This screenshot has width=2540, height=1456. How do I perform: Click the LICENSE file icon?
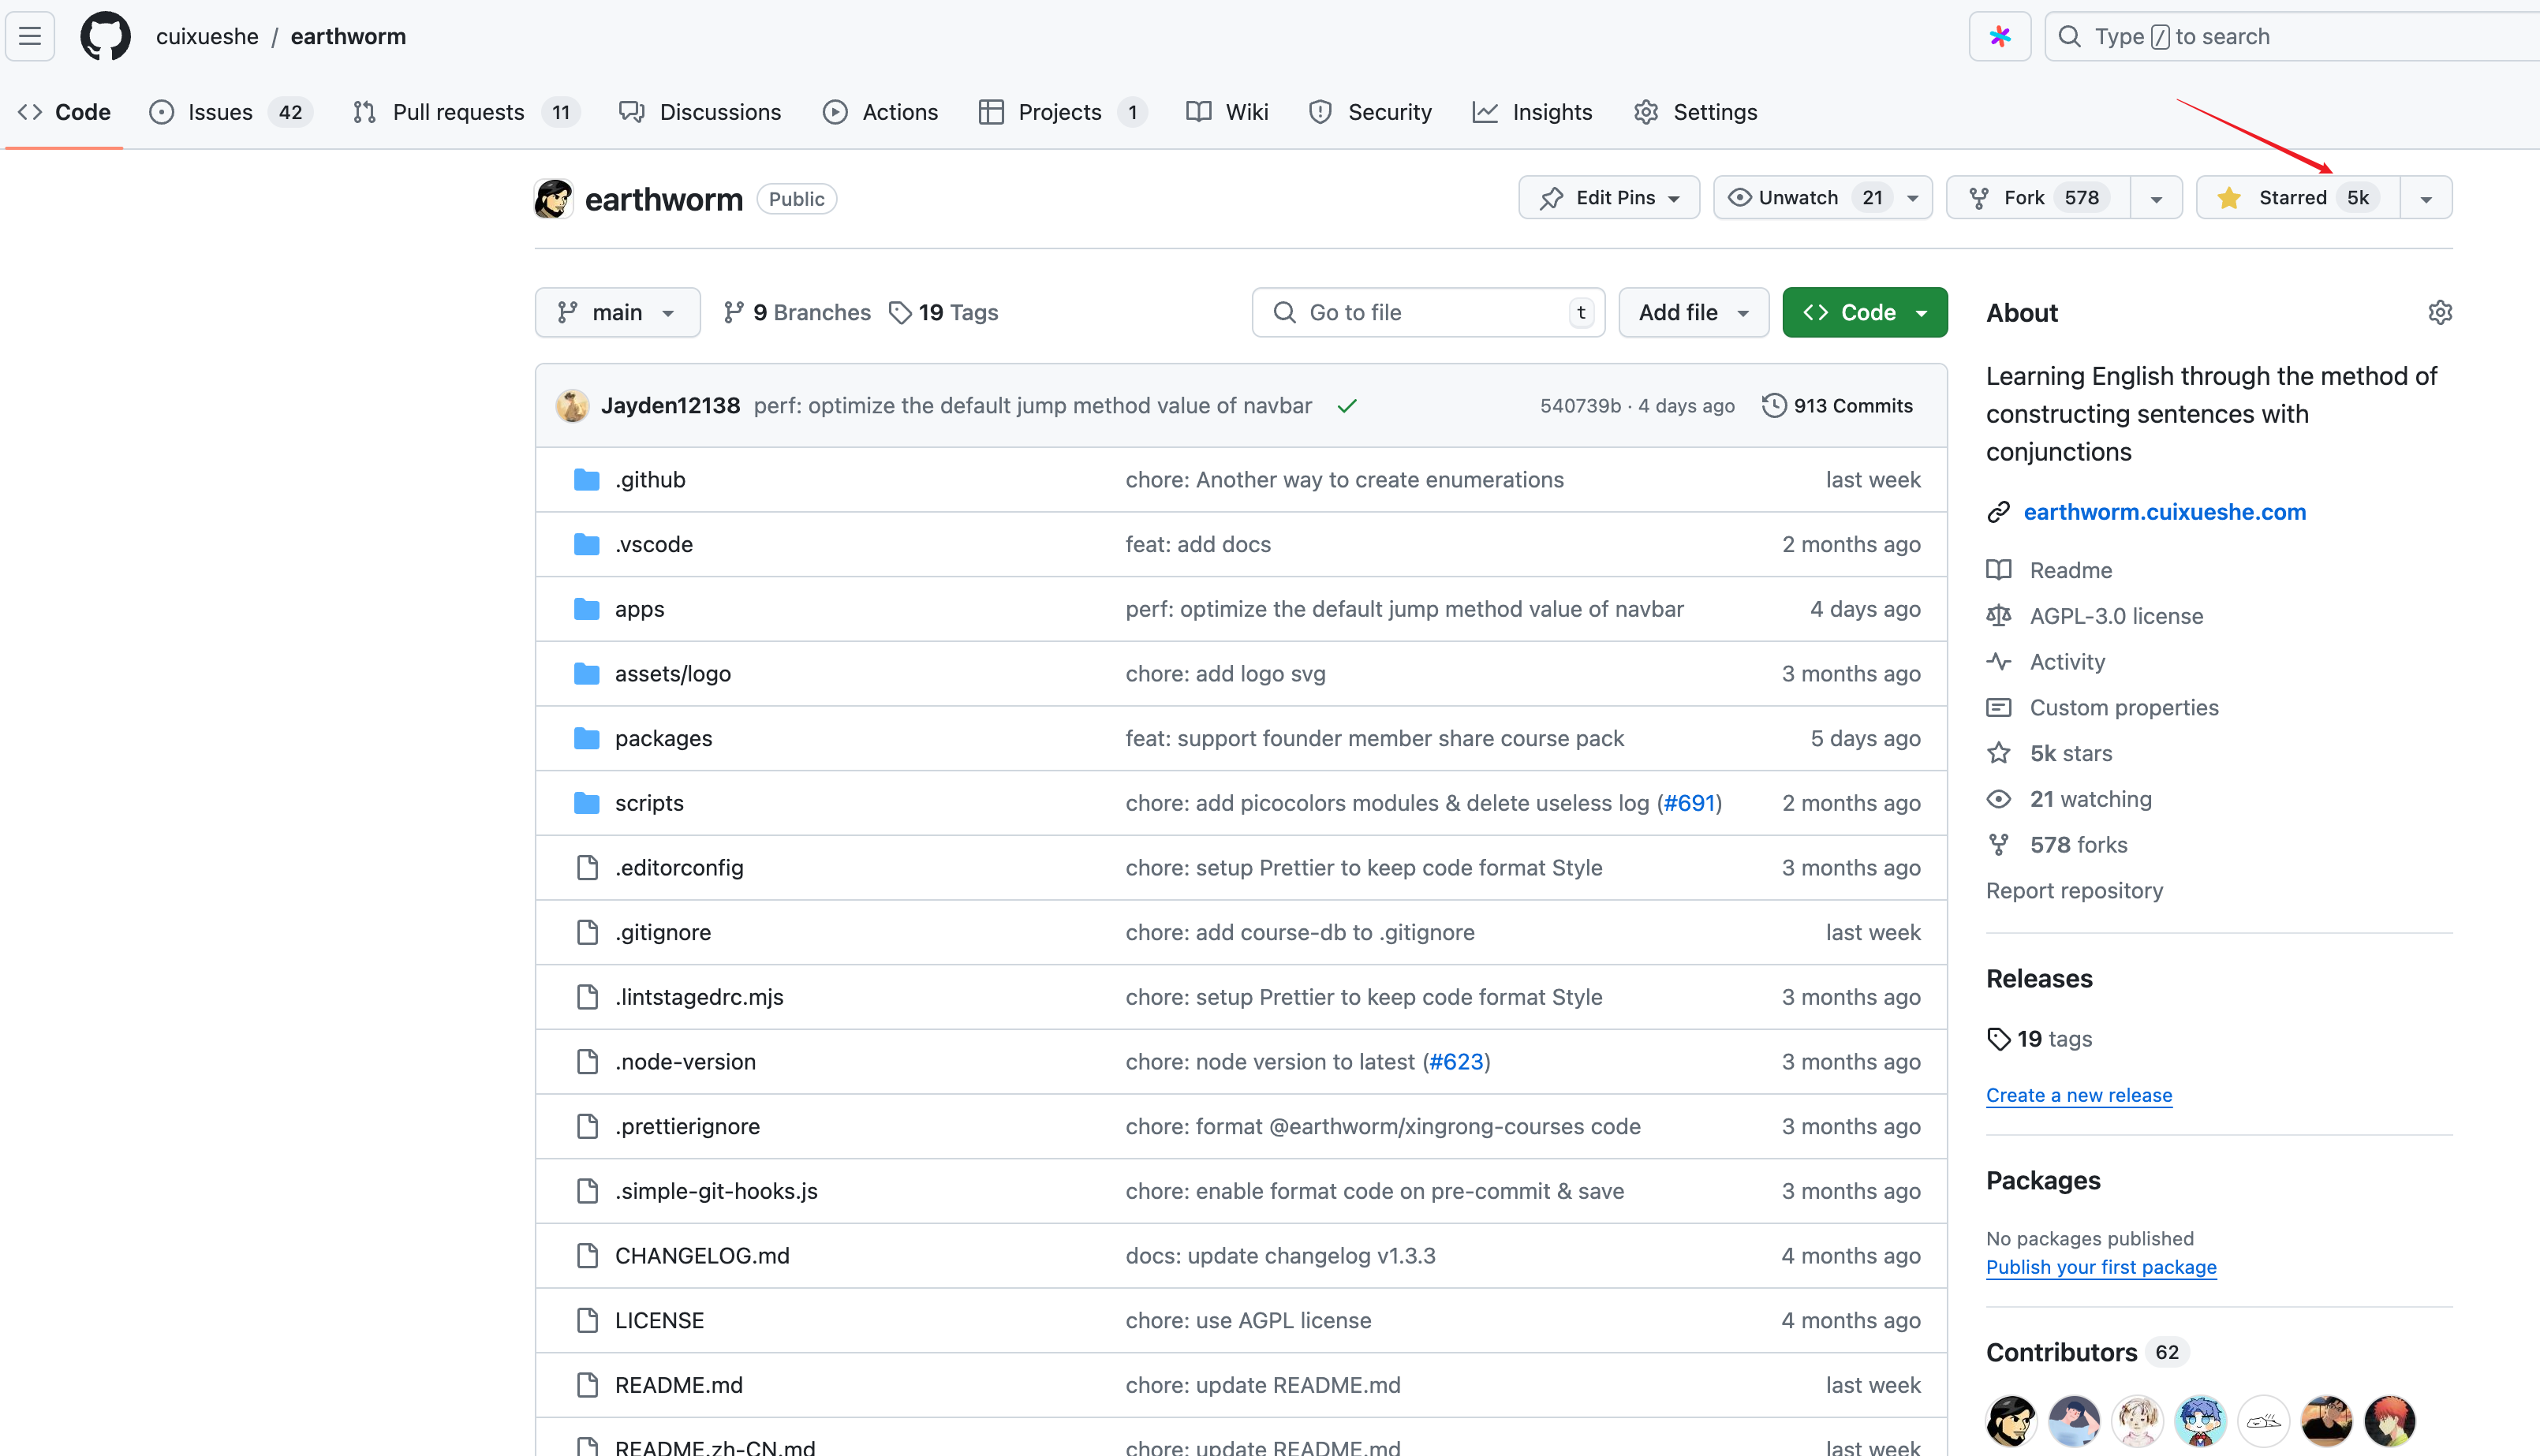tap(587, 1320)
